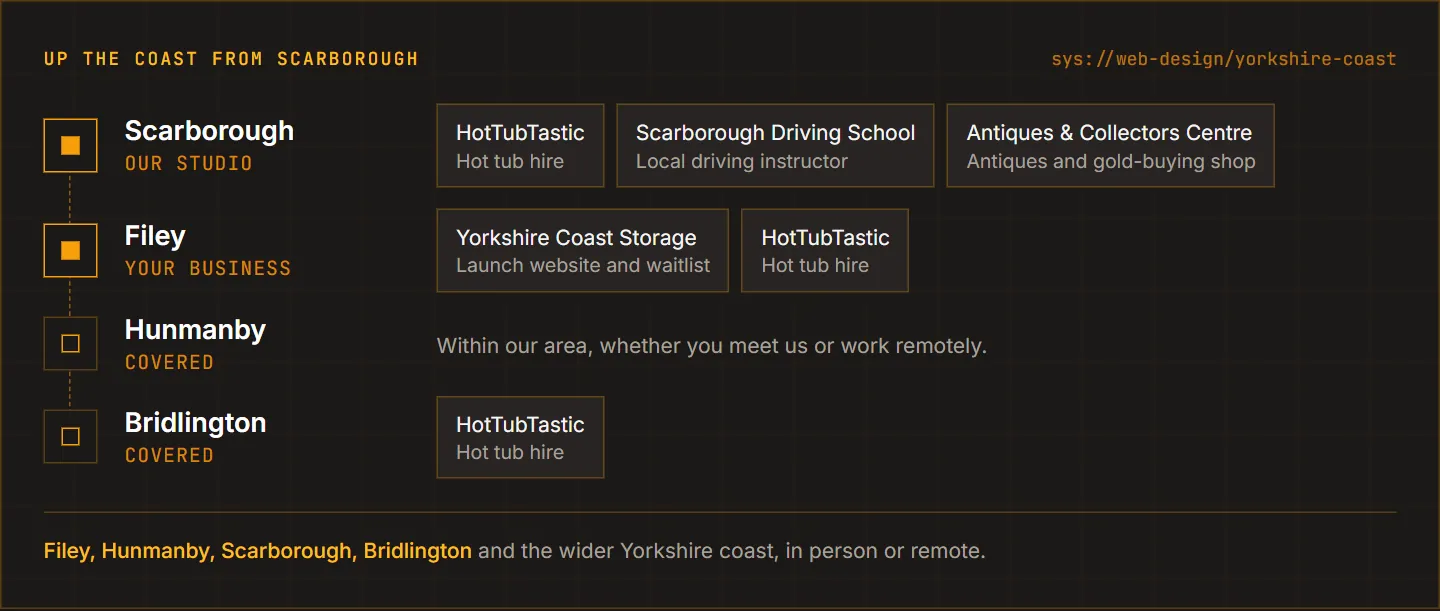Click the Hunmanby town heading

pos(195,330)
